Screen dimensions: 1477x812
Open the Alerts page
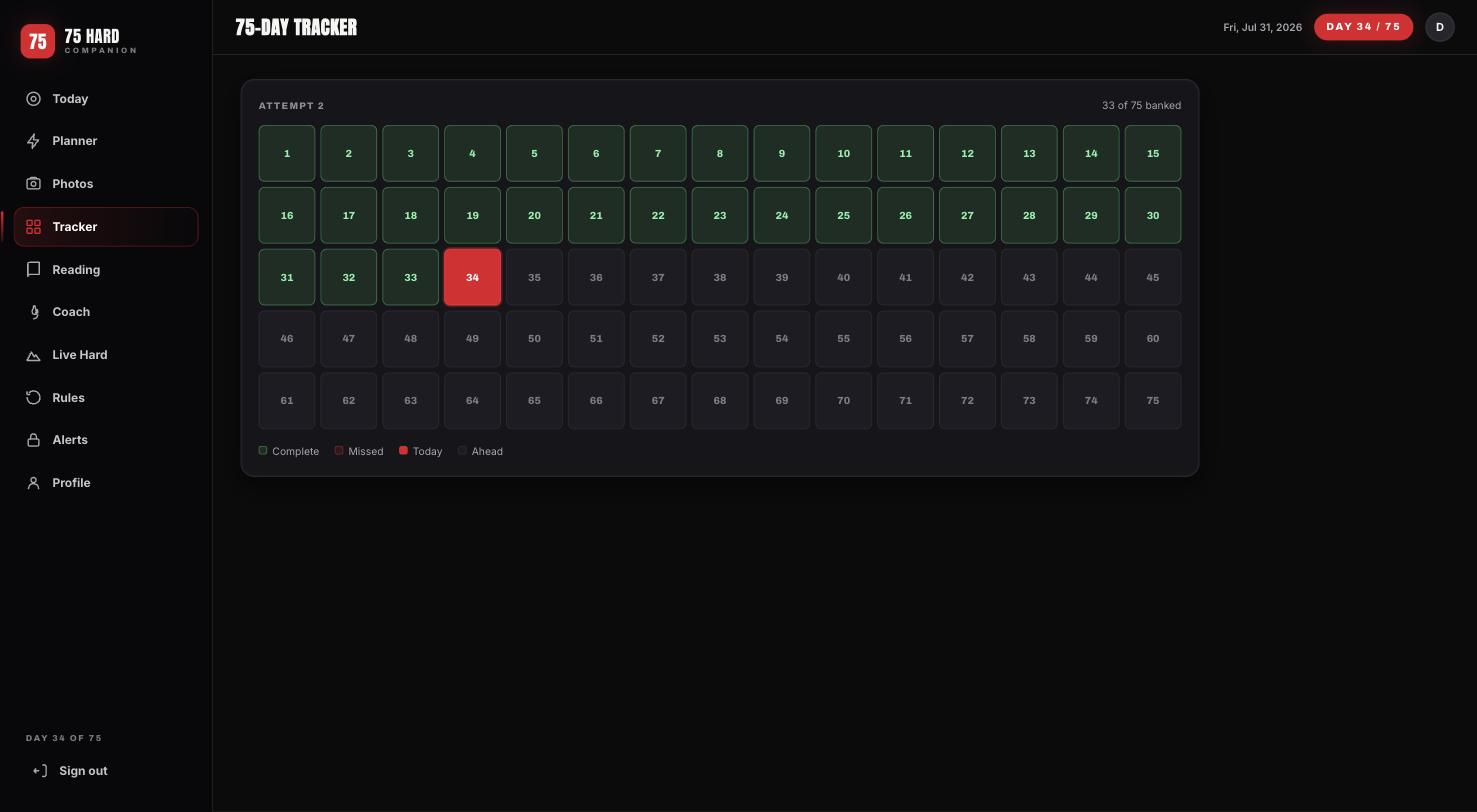coord(106,440)
